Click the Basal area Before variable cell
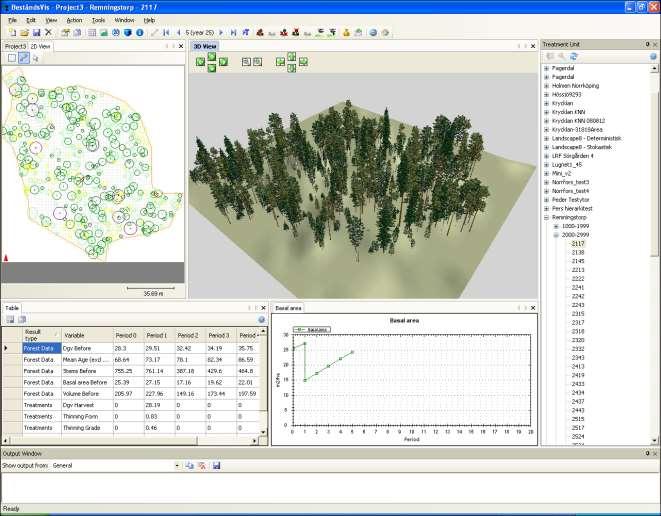The height and width of the screenshot is (516, 661). (x=87, y=382)
